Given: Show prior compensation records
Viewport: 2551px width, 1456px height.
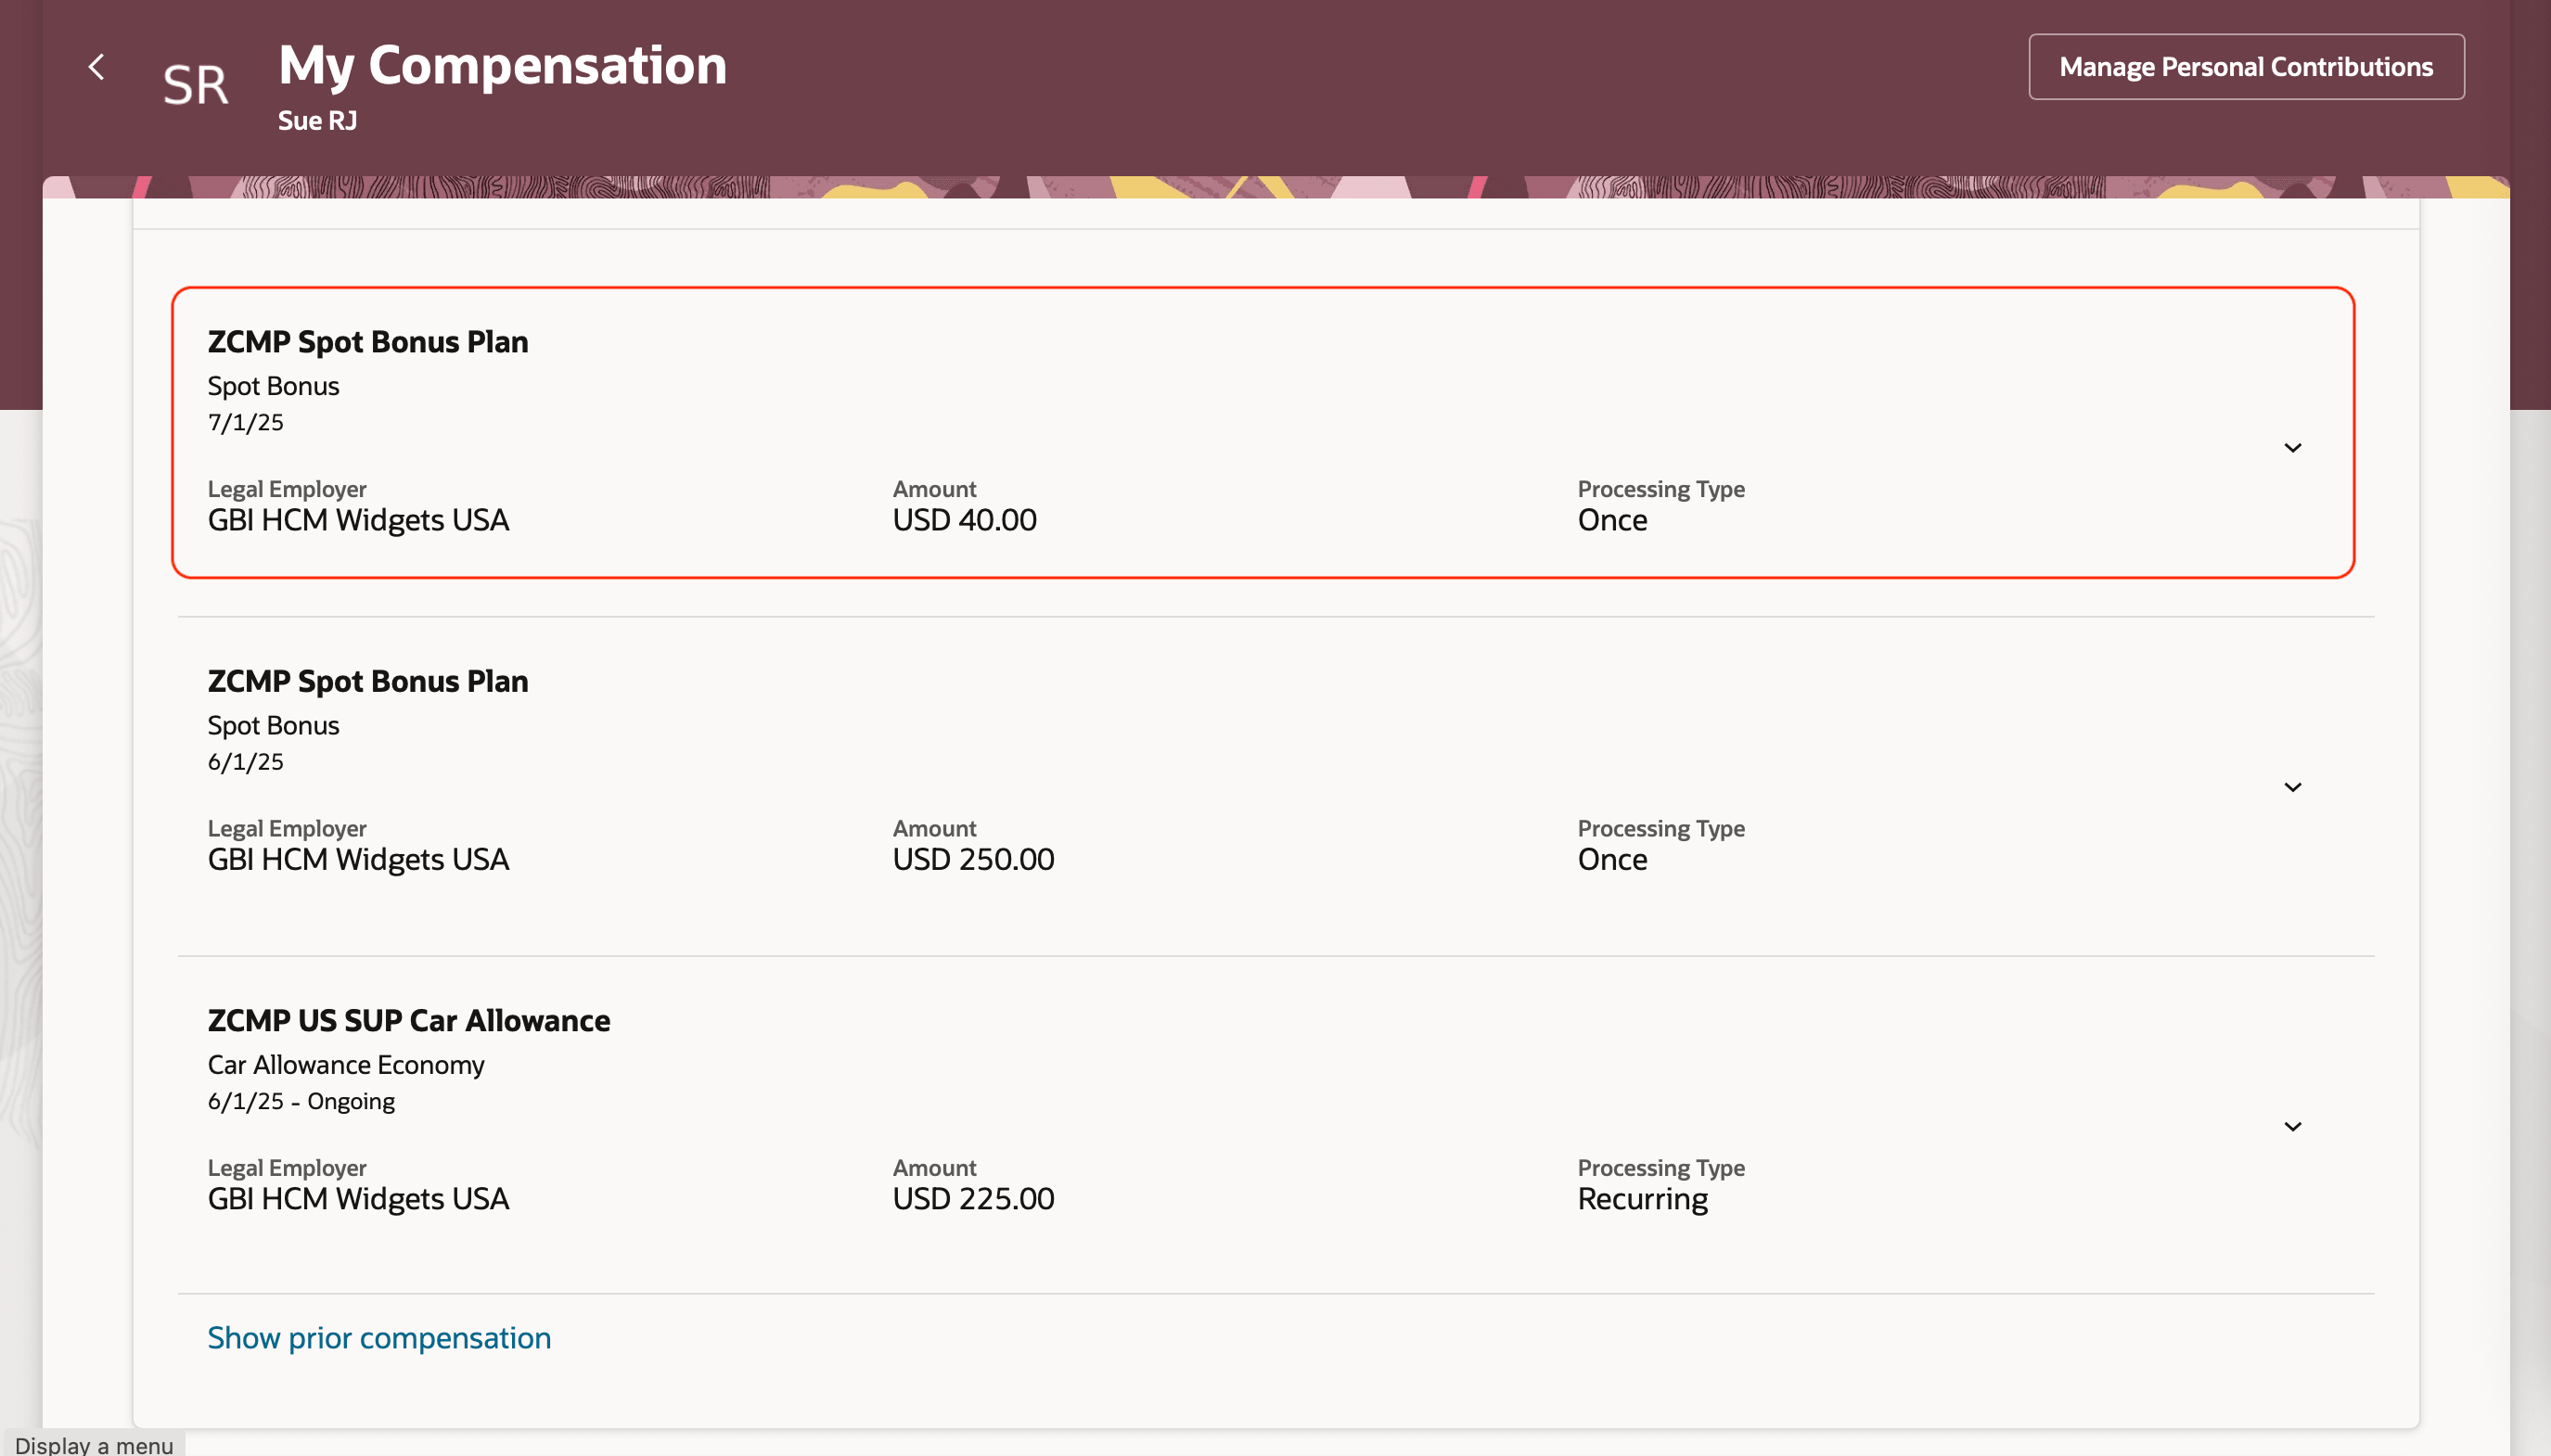Looking at the screenshot, I should point(378,1337).
